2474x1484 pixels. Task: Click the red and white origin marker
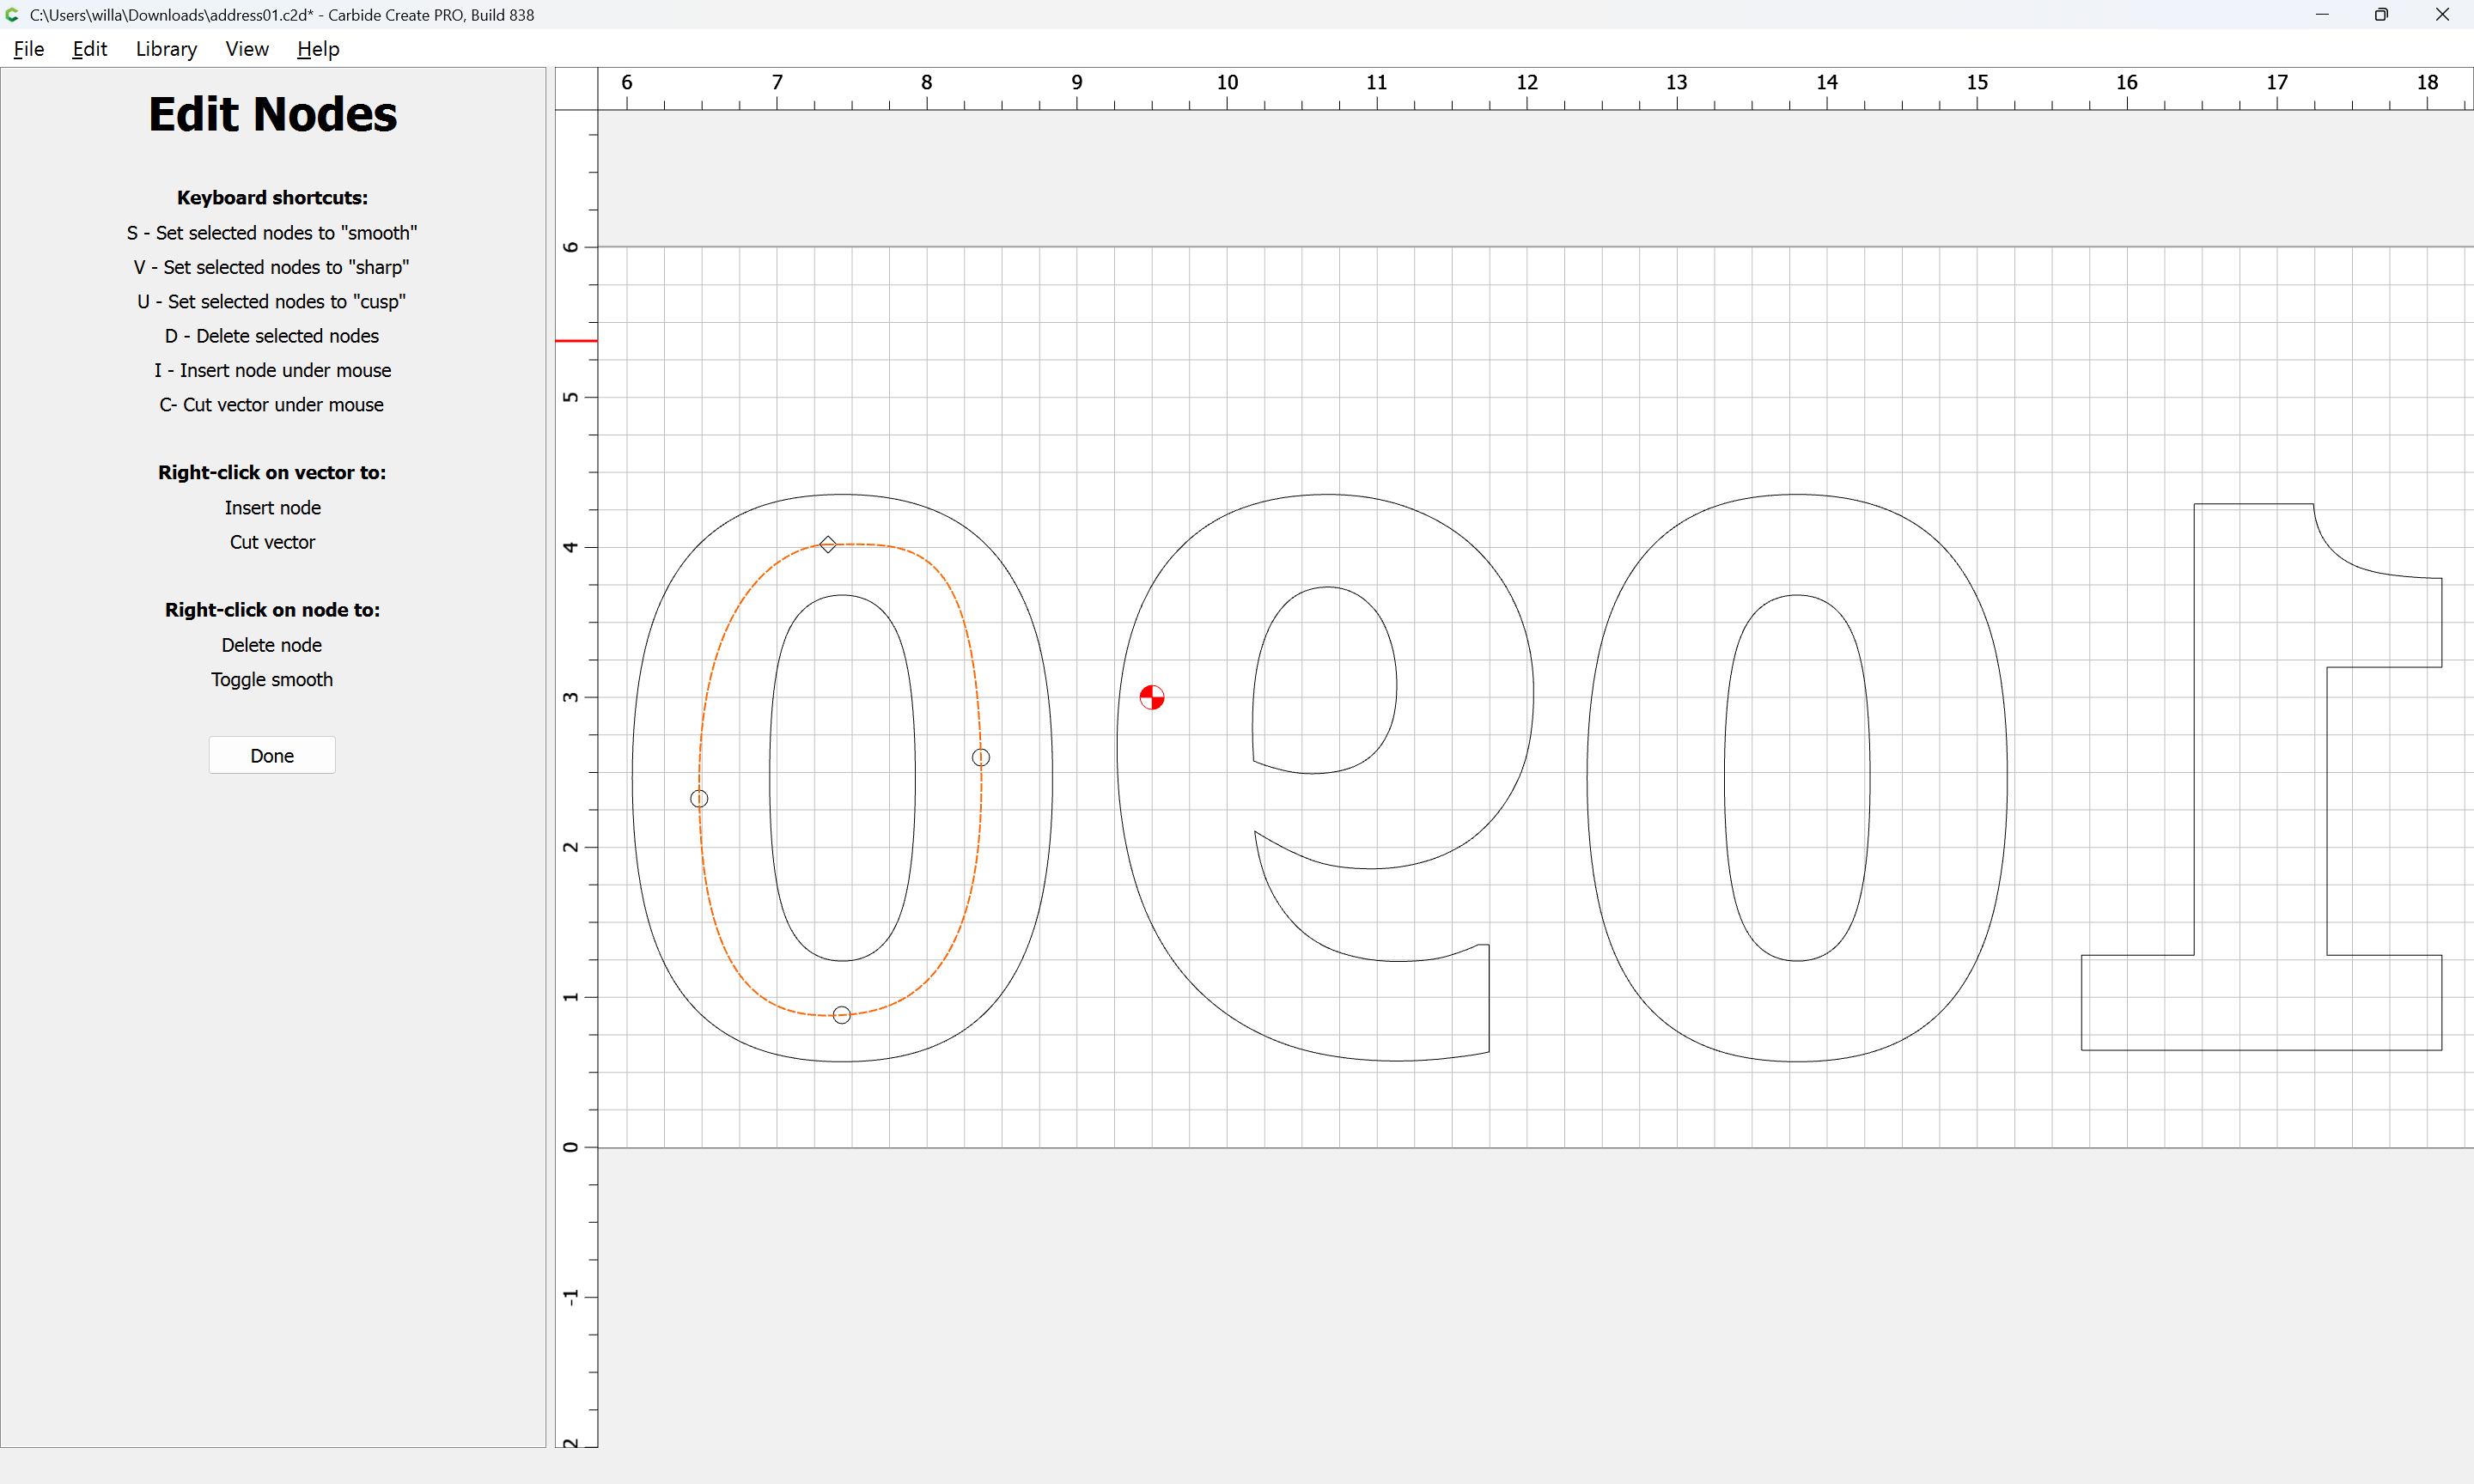coord(1152,697)
